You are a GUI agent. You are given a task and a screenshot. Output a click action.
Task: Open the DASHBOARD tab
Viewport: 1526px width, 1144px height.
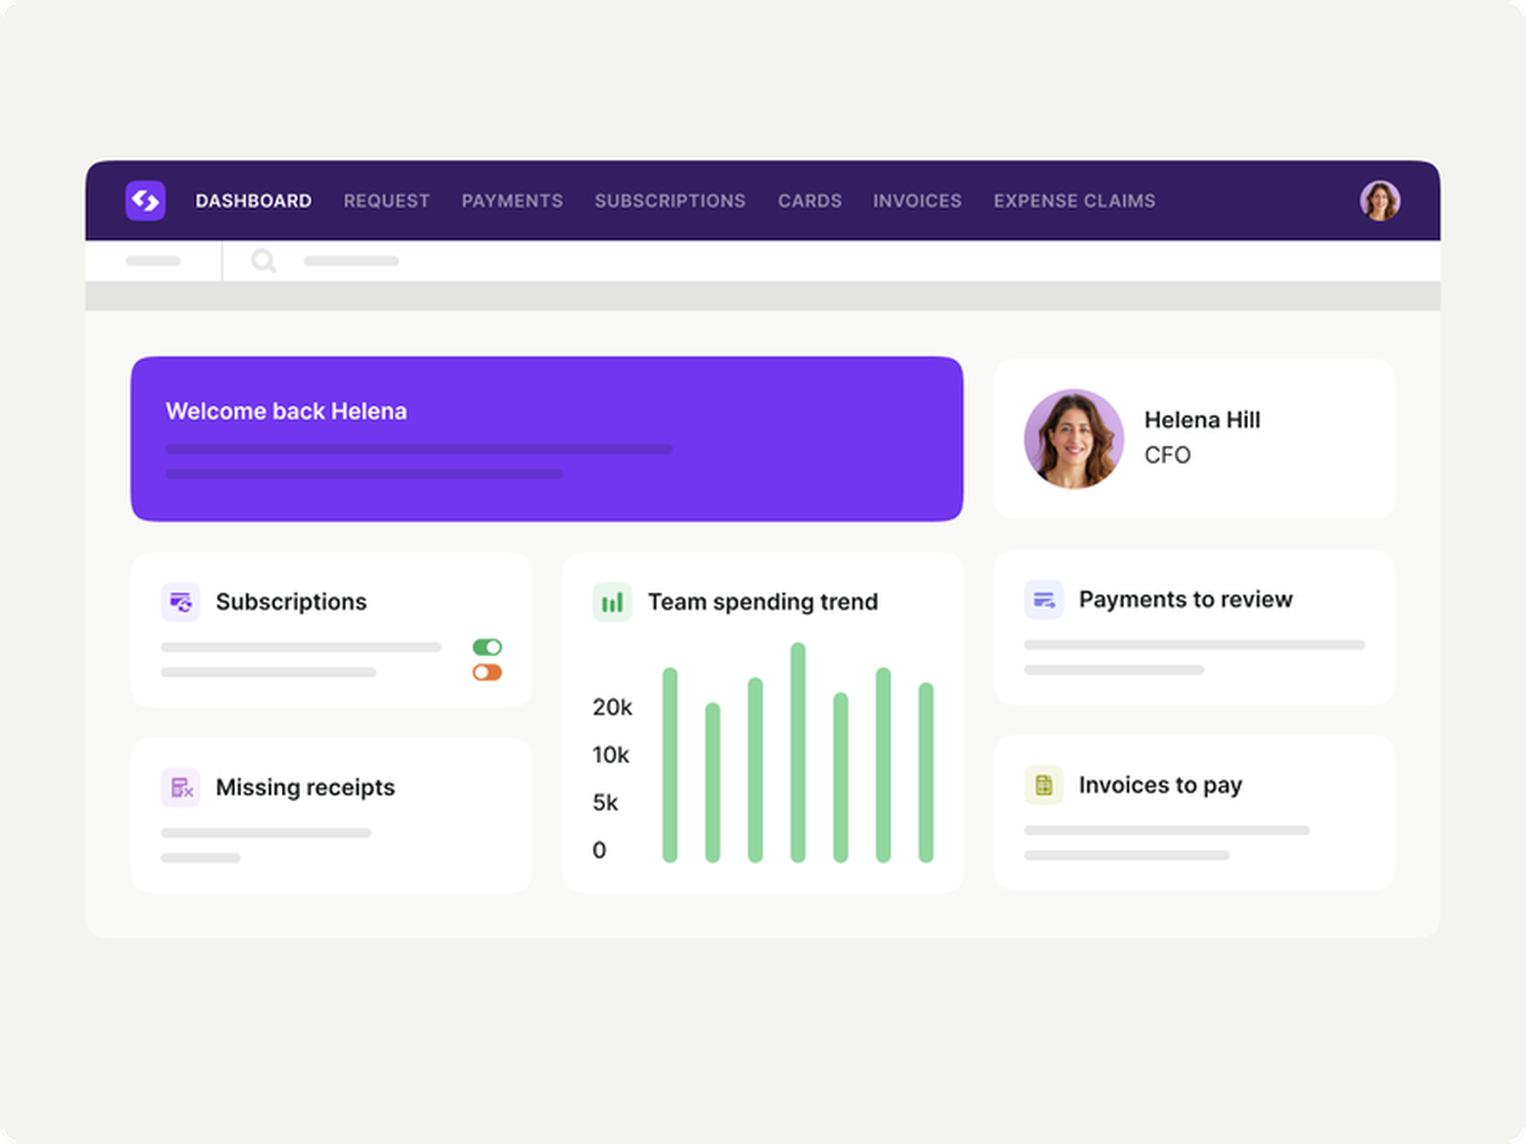(253, 201)
